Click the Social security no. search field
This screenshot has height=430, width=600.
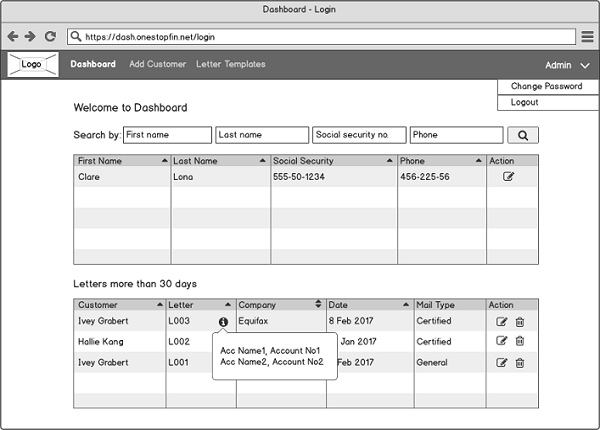(x=359, y=135)
